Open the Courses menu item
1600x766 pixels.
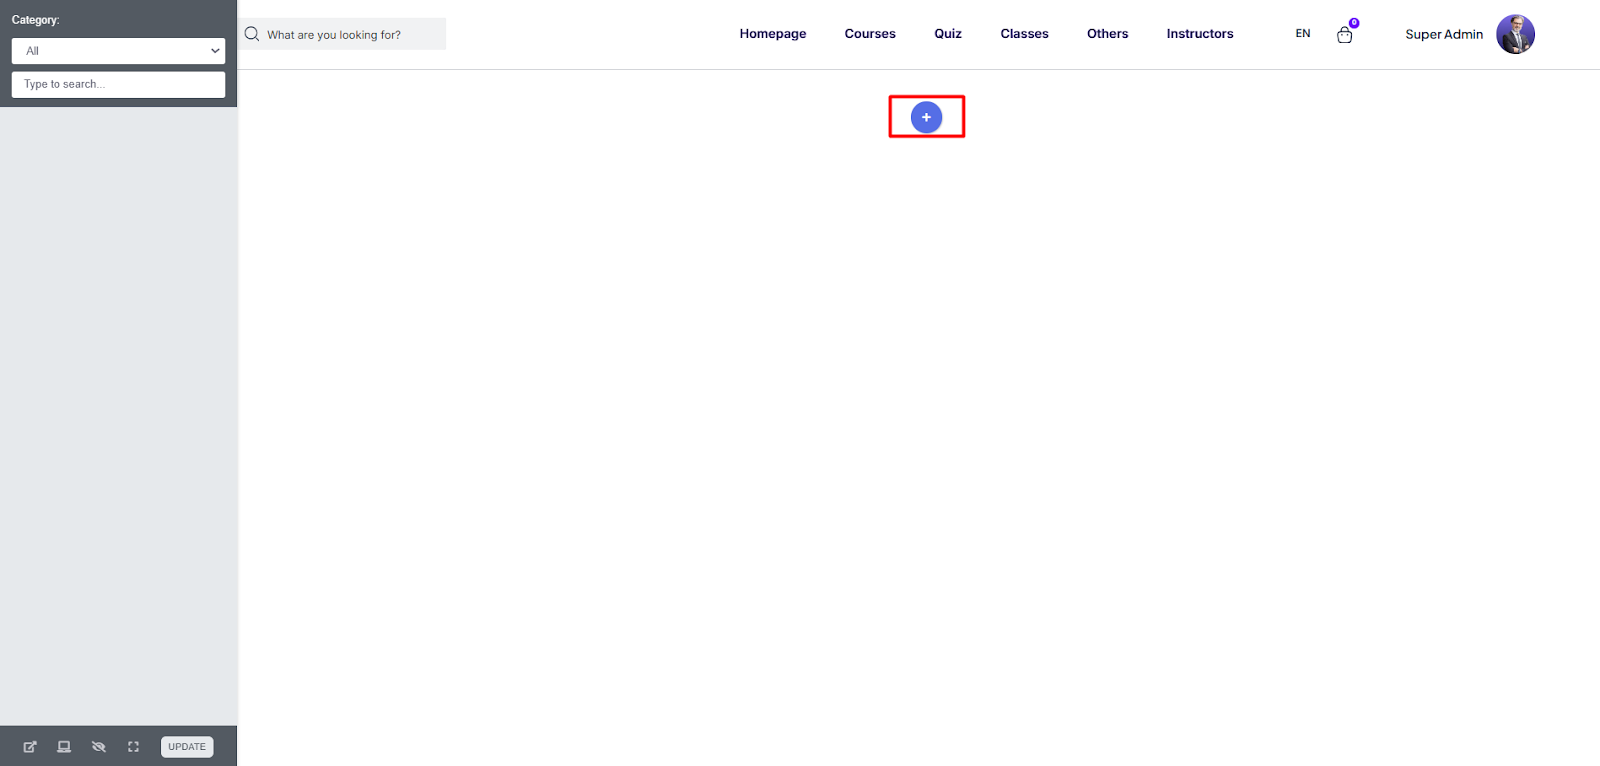click(x=870, y=34)
